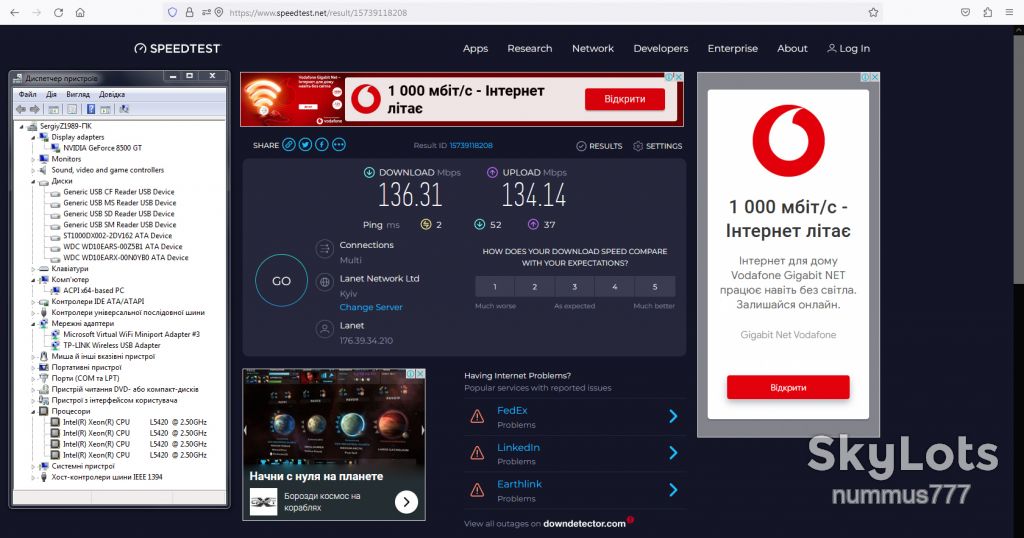Click the Speedtest logo

[178, 48]
